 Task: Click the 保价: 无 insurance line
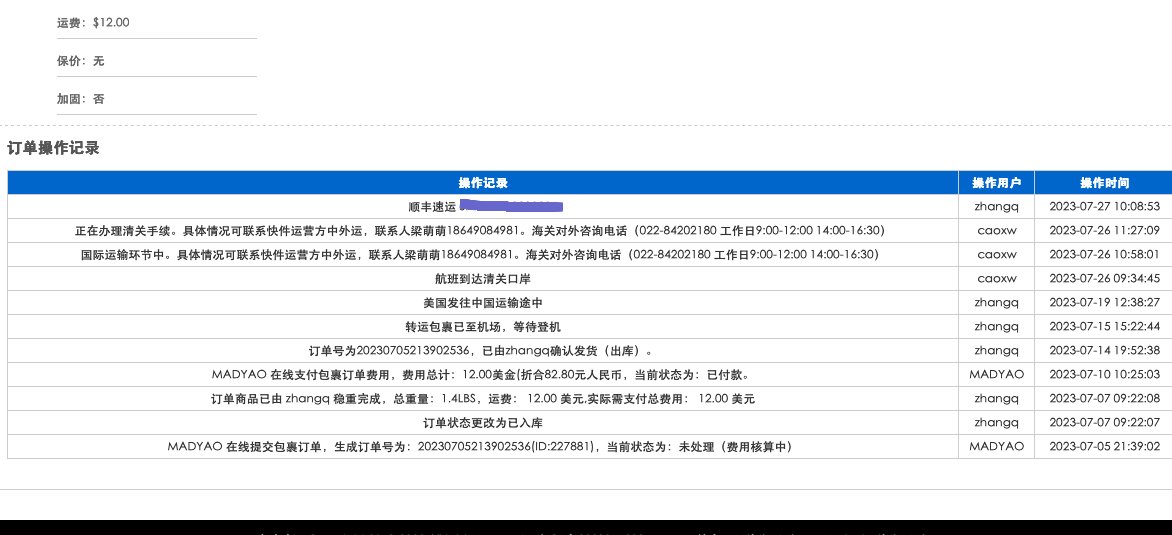81,61
